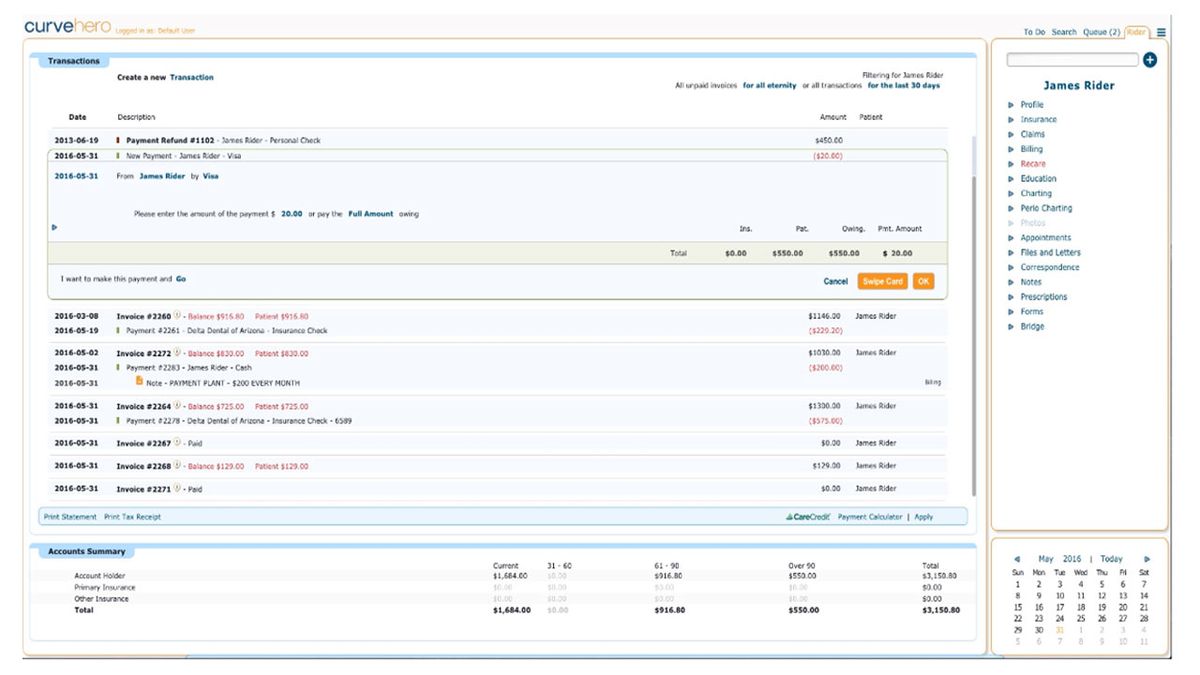Click Print Statement link
Screen dimensions: 1200x675
(x=70, y=517)
